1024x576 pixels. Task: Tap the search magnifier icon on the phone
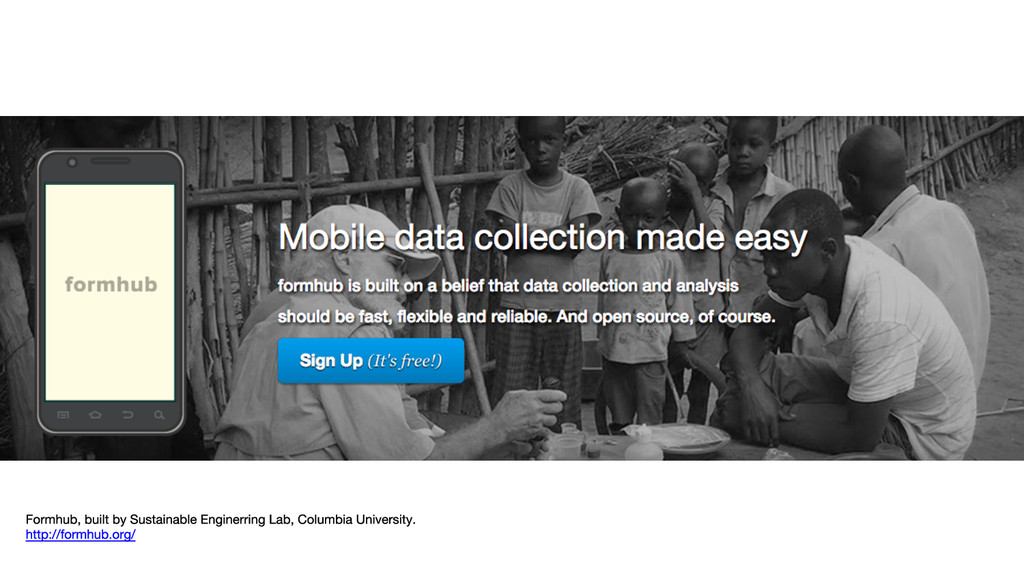click(159, 415)
